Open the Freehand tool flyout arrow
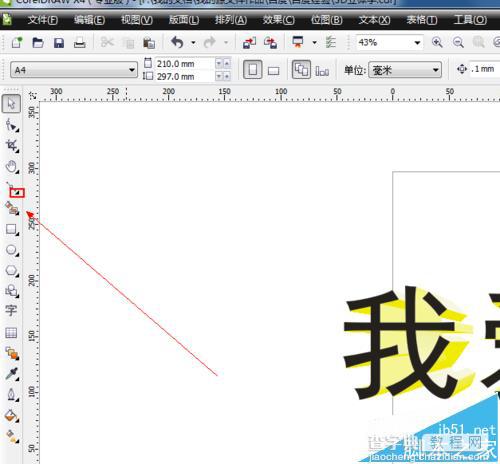Image resolution: width=500 pixels, height=464 pixels. tap(17, 193)
